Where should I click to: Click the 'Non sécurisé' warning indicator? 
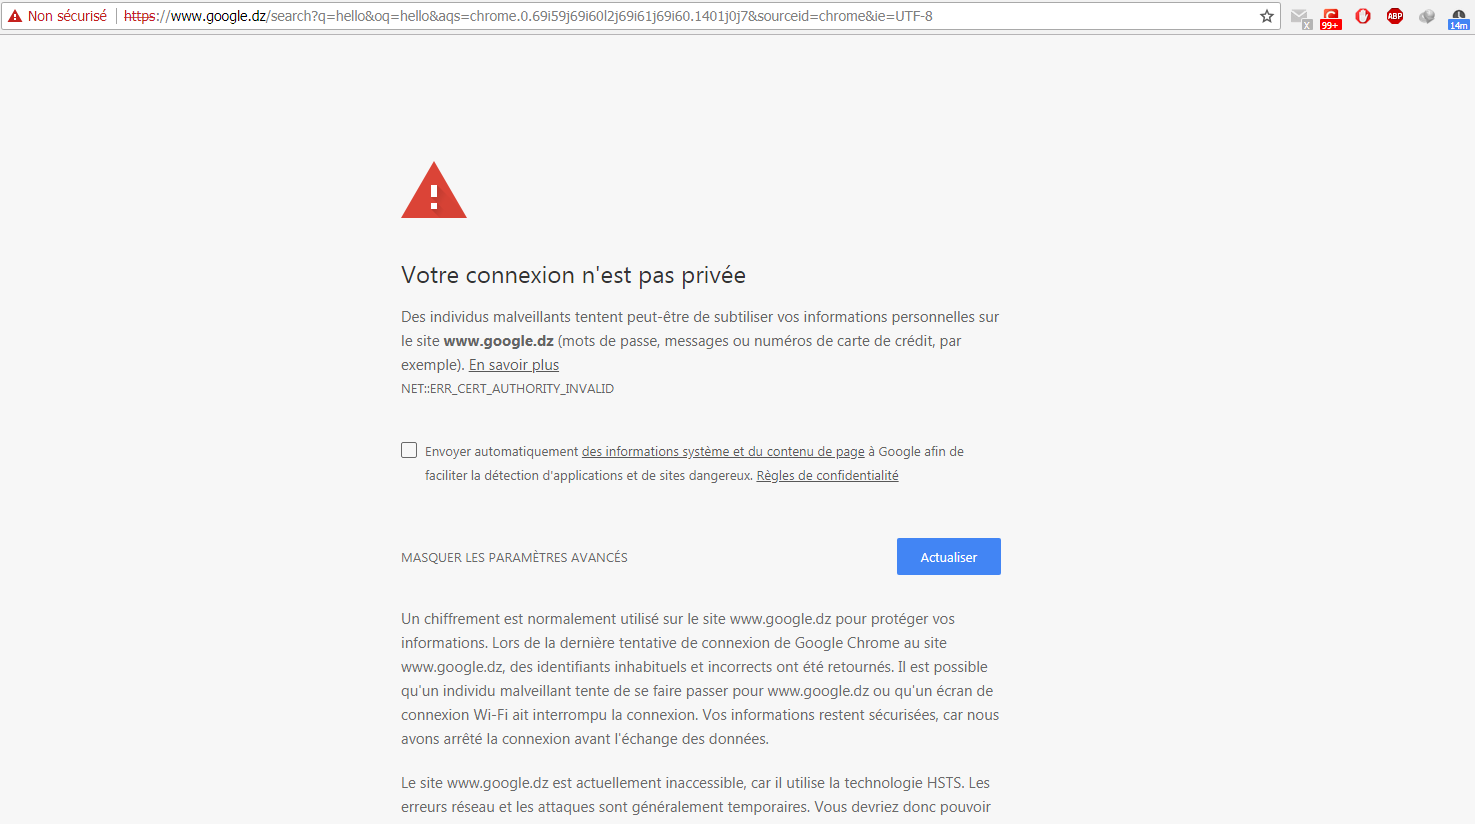[57, 16]
